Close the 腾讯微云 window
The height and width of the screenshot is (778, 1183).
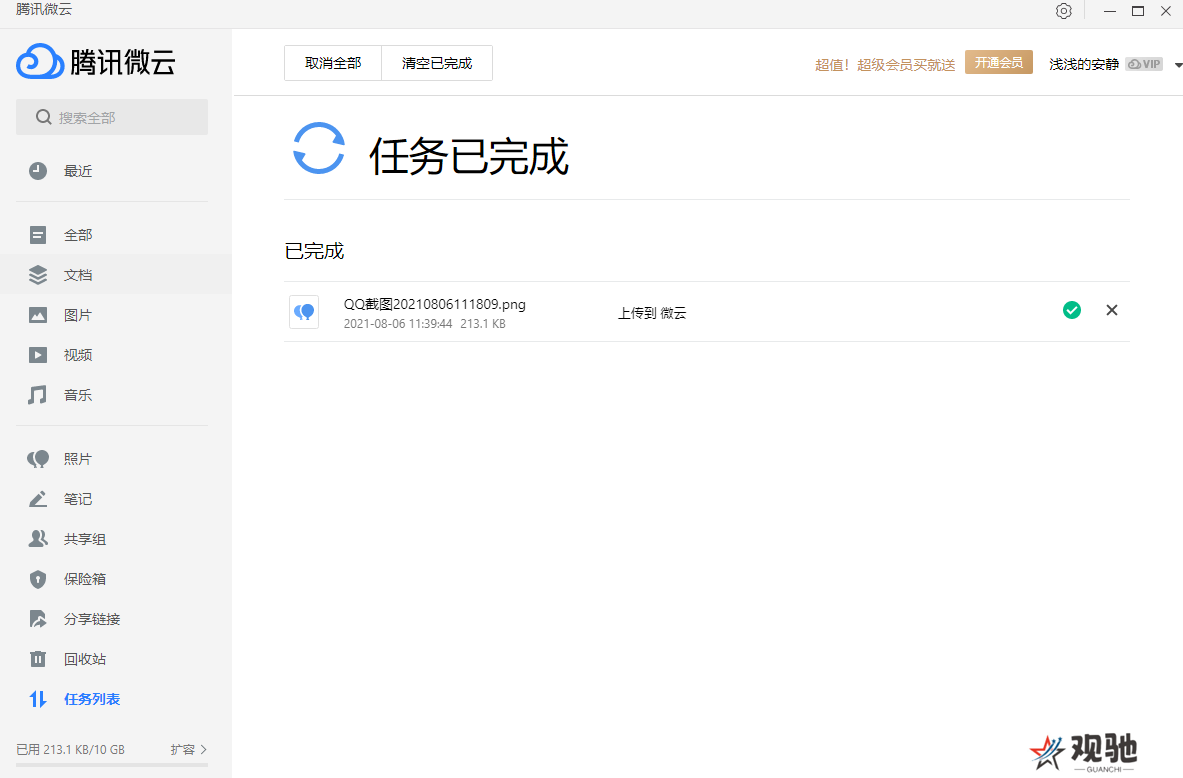tap(1166, 11)
